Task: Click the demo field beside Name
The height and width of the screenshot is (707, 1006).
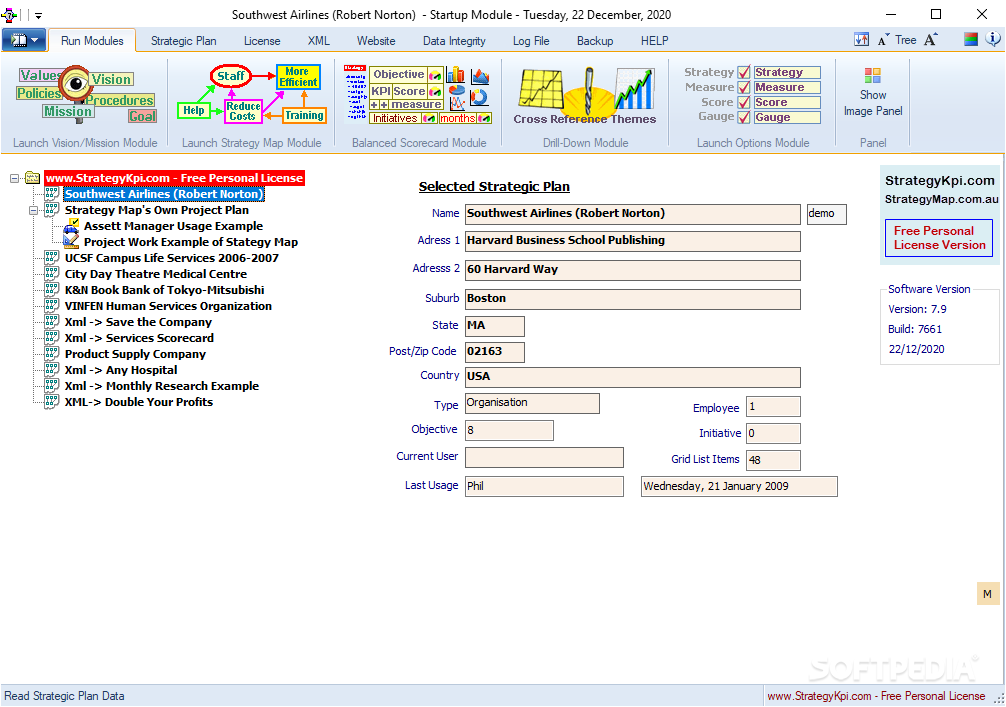Action: pyautogui.click(x=826, y=214)
